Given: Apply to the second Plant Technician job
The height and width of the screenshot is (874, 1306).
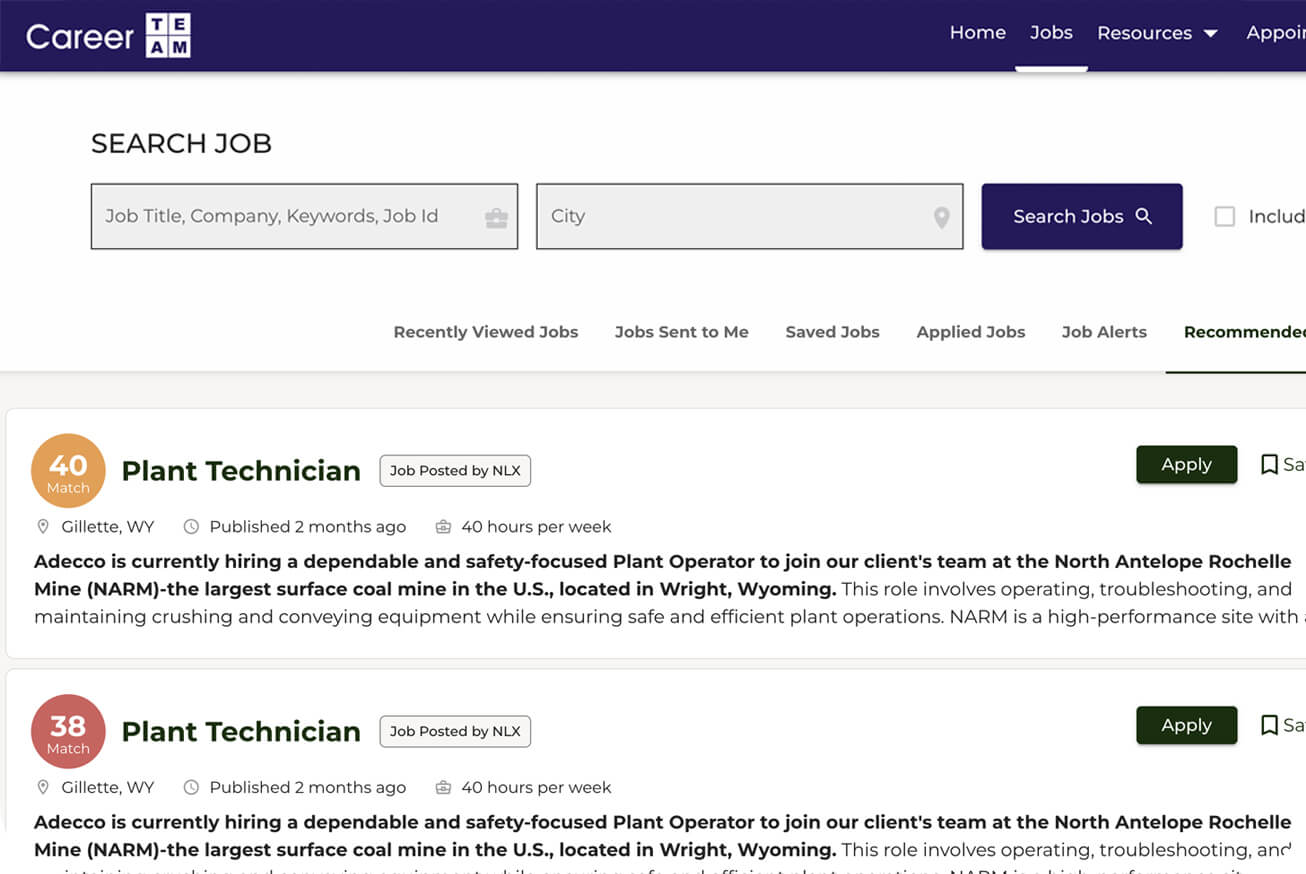Looking at the screenshot, I should [x=1186, y=725].
